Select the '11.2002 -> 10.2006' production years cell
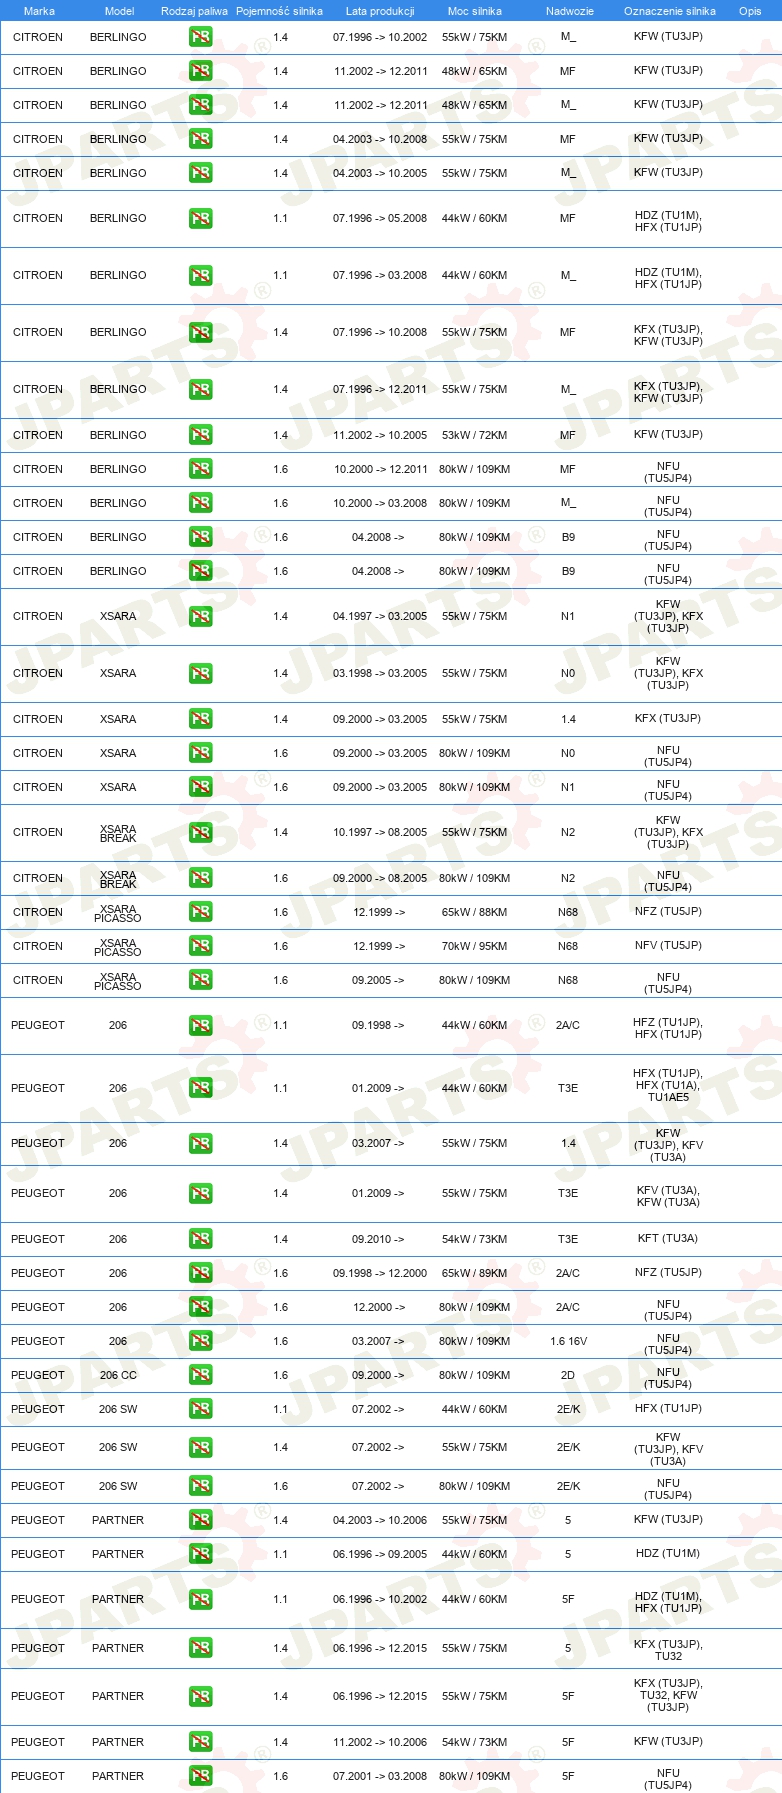The image size is (782, 1793). click(380, 1742)
